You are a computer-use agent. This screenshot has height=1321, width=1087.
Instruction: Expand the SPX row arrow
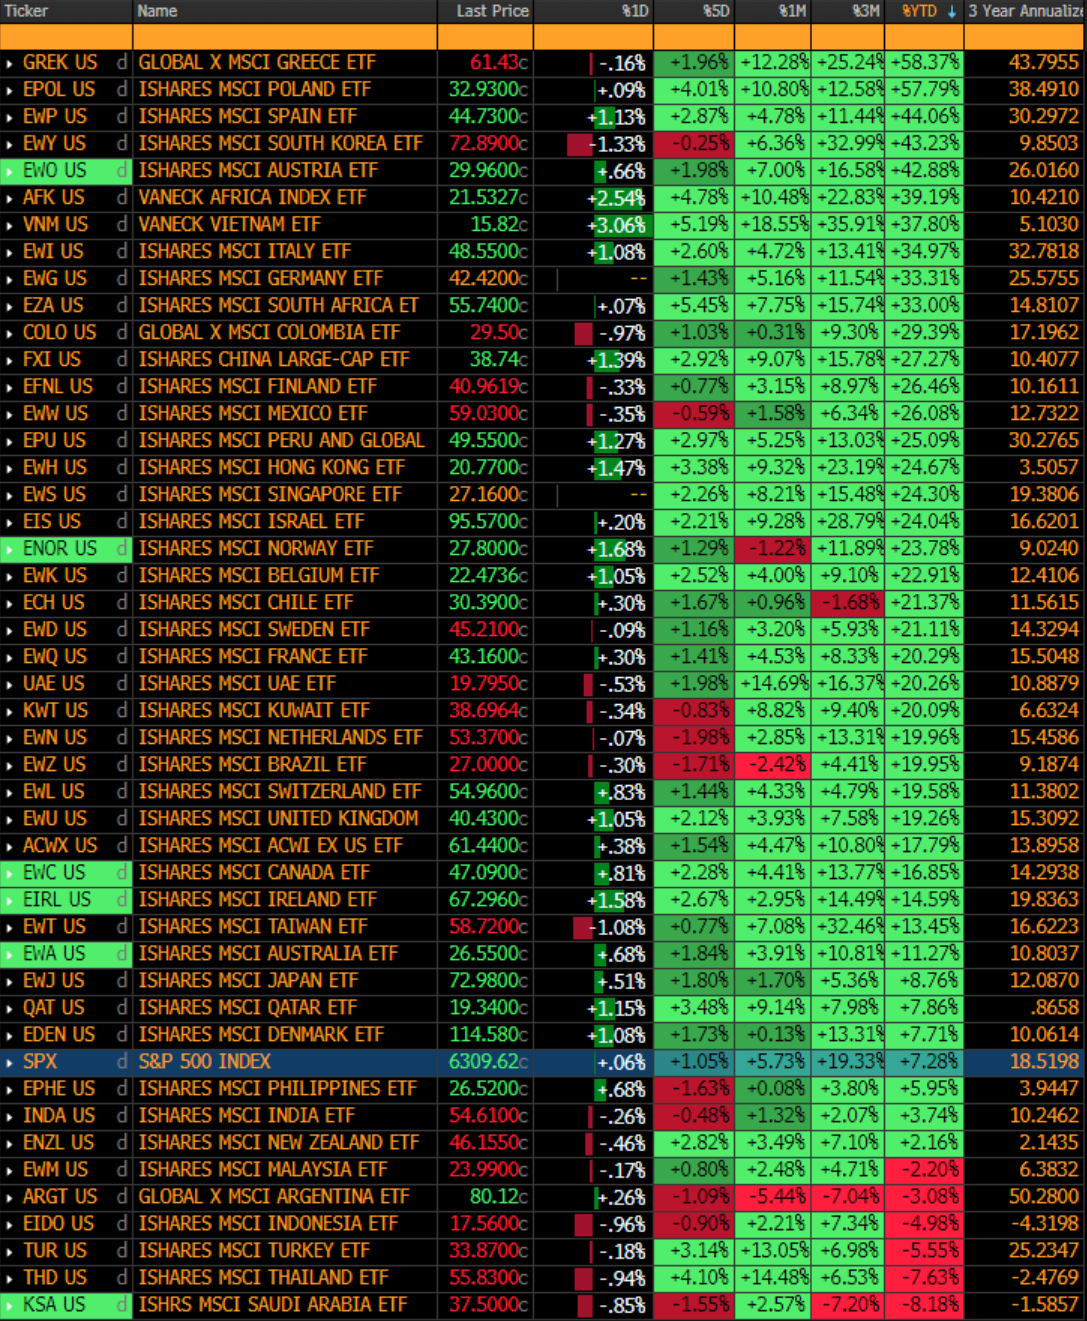[9, 1062]
